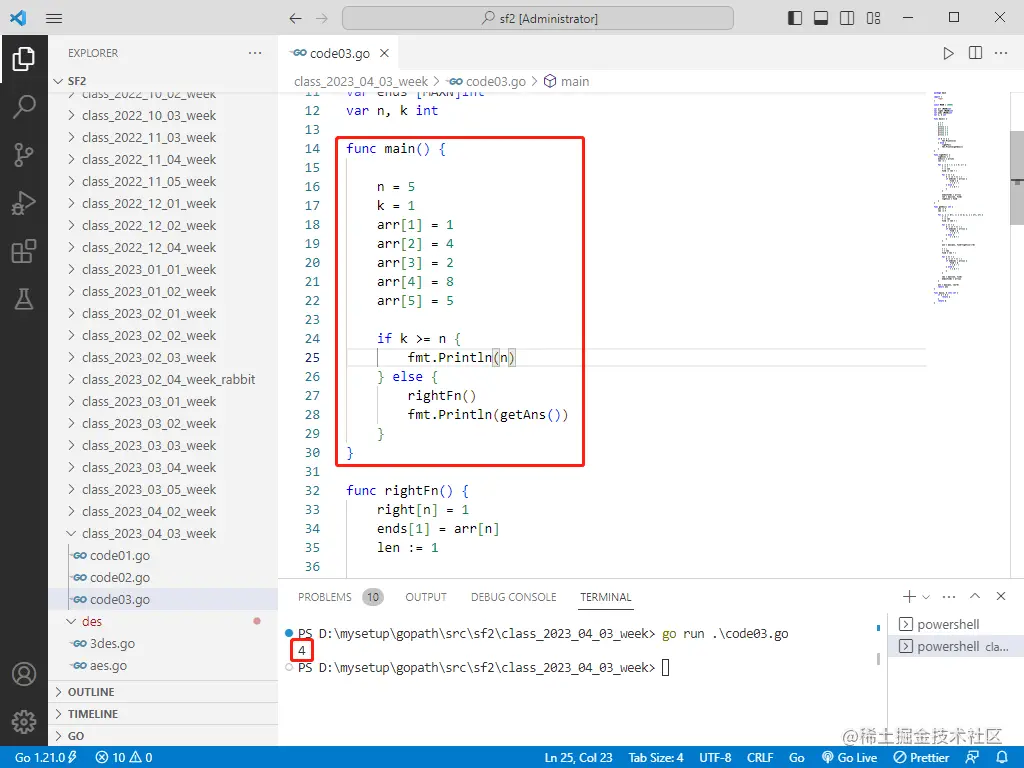Select the TERMINAL tab
This screenshot has height=768, width=1024.
605,597
